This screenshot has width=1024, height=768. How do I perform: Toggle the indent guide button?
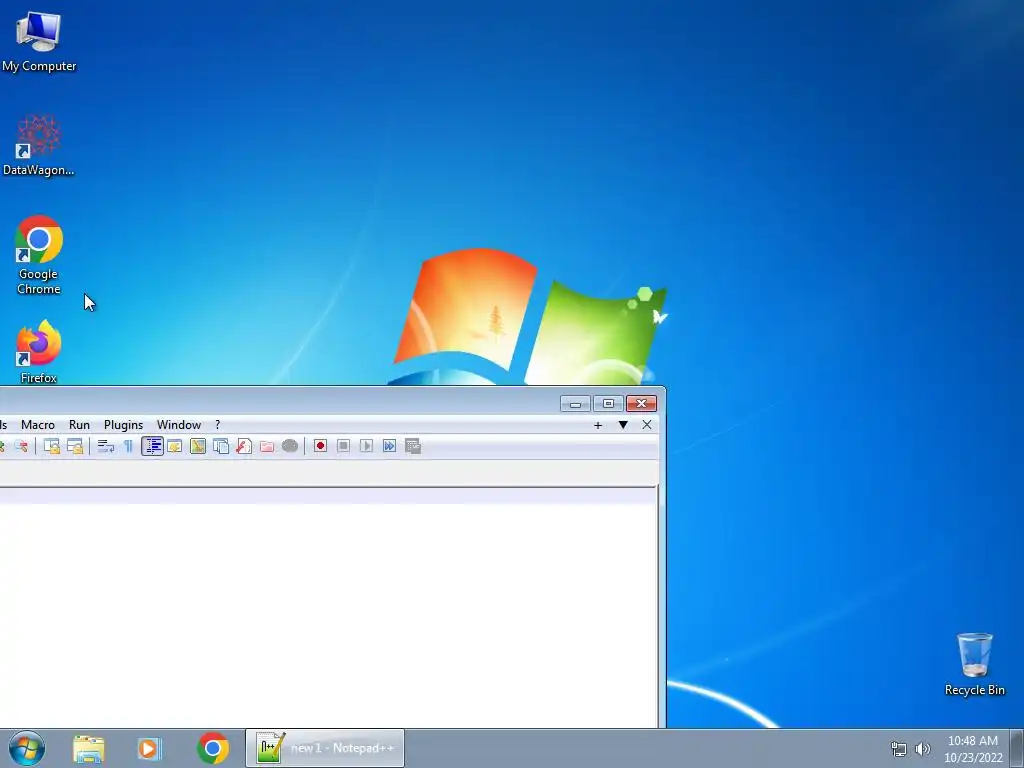[x=152, y=447]
